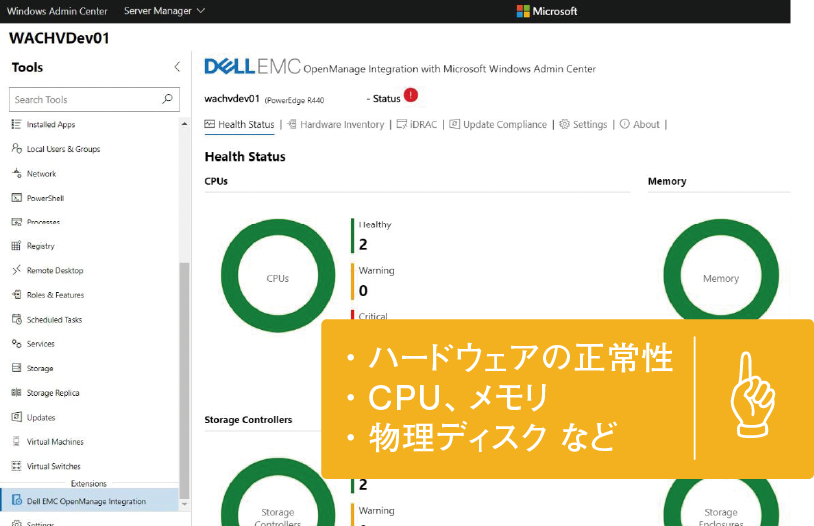Click the WACHVDev01 server name heading

click(x=59, y=38)
